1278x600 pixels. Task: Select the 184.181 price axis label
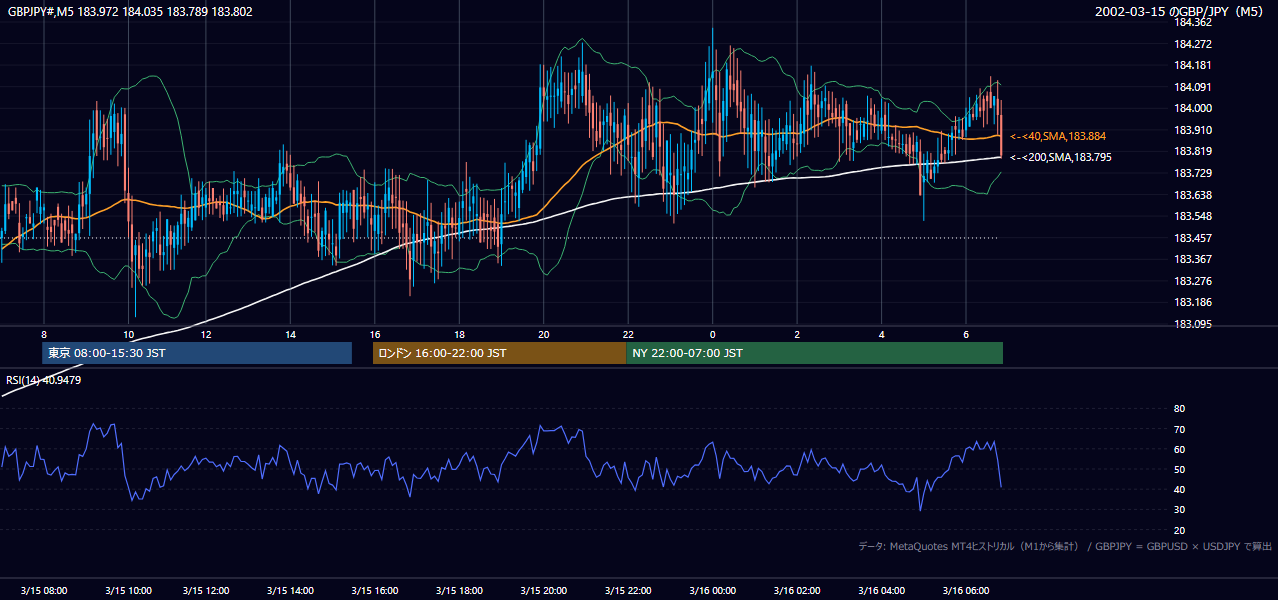point(1193,66)
